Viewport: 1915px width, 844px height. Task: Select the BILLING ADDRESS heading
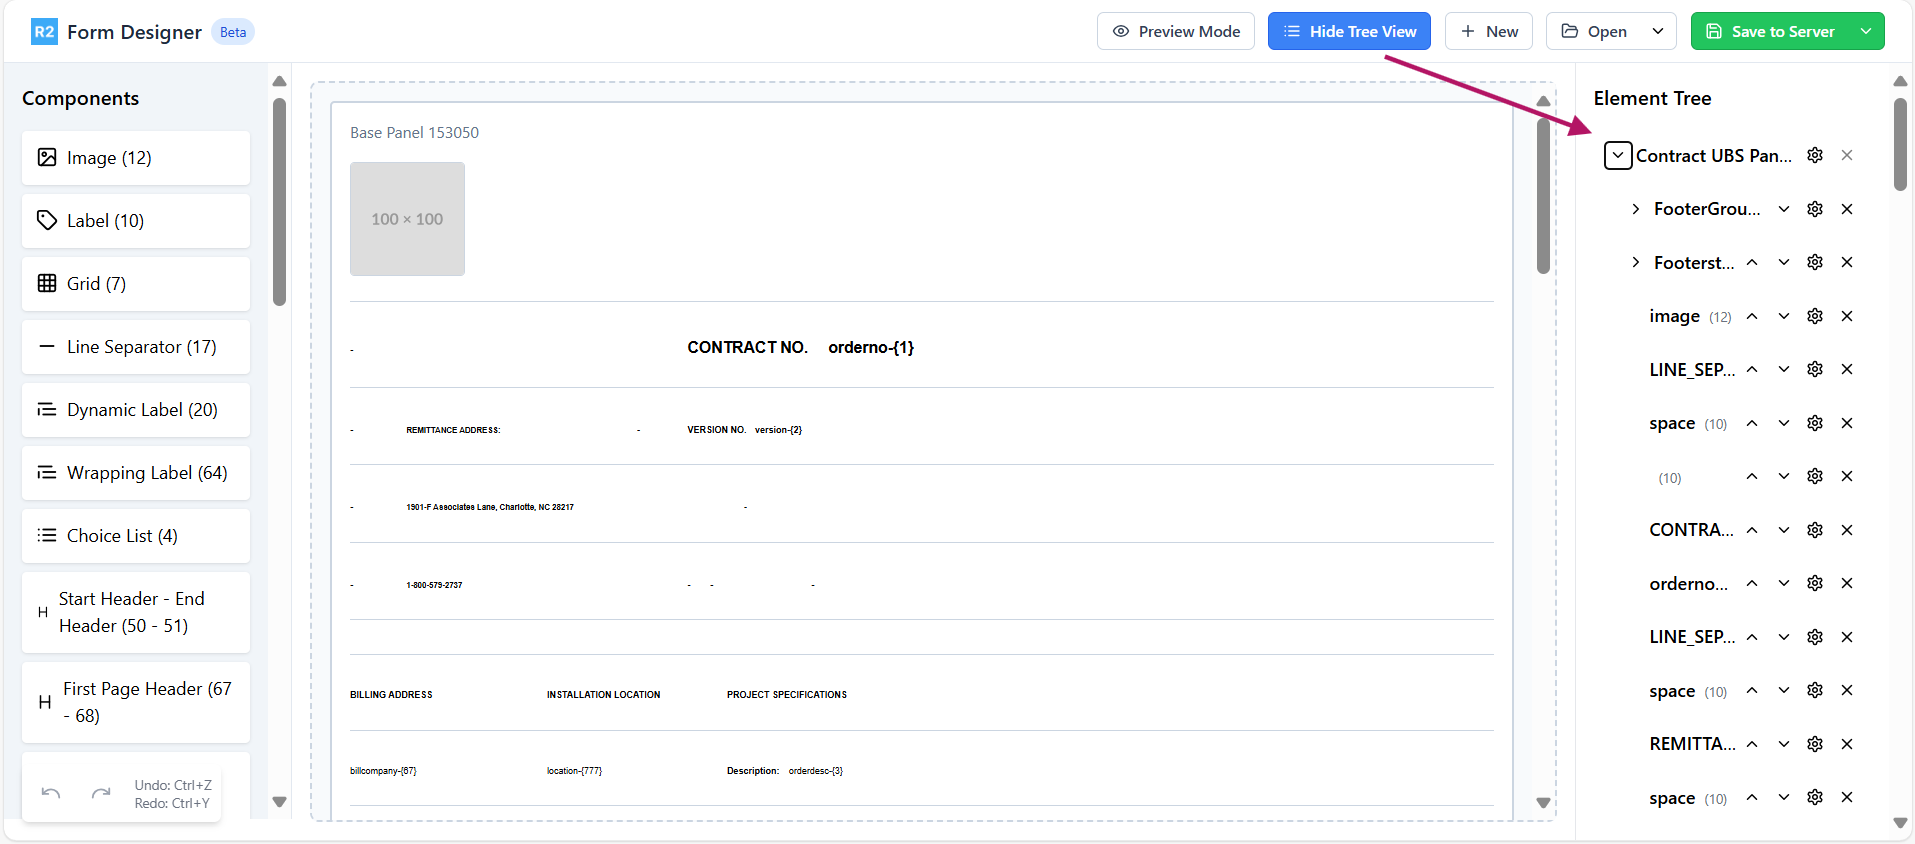[x=391, y=695]
